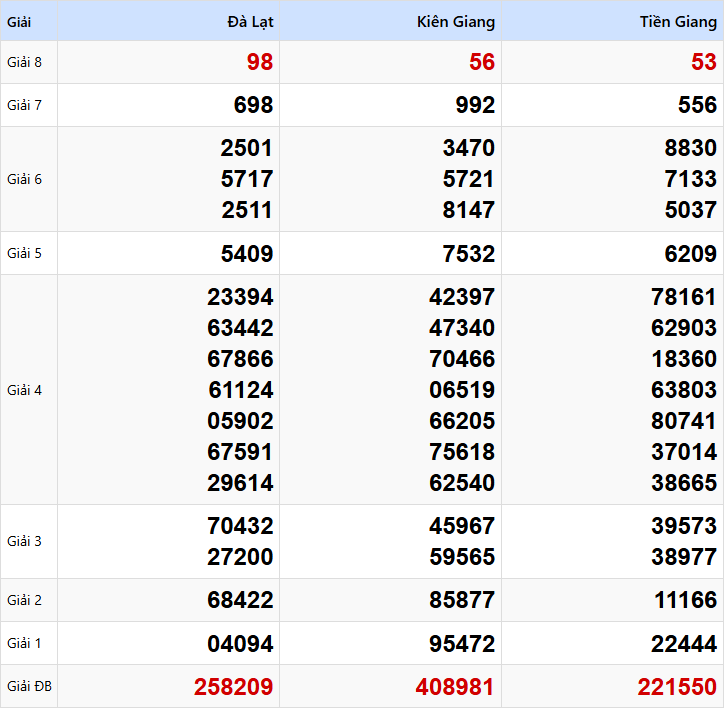The height and width of the screenshot is (710, 725).
Task: Click number 18360 in Tiền Giang
Action: [684, 359]
